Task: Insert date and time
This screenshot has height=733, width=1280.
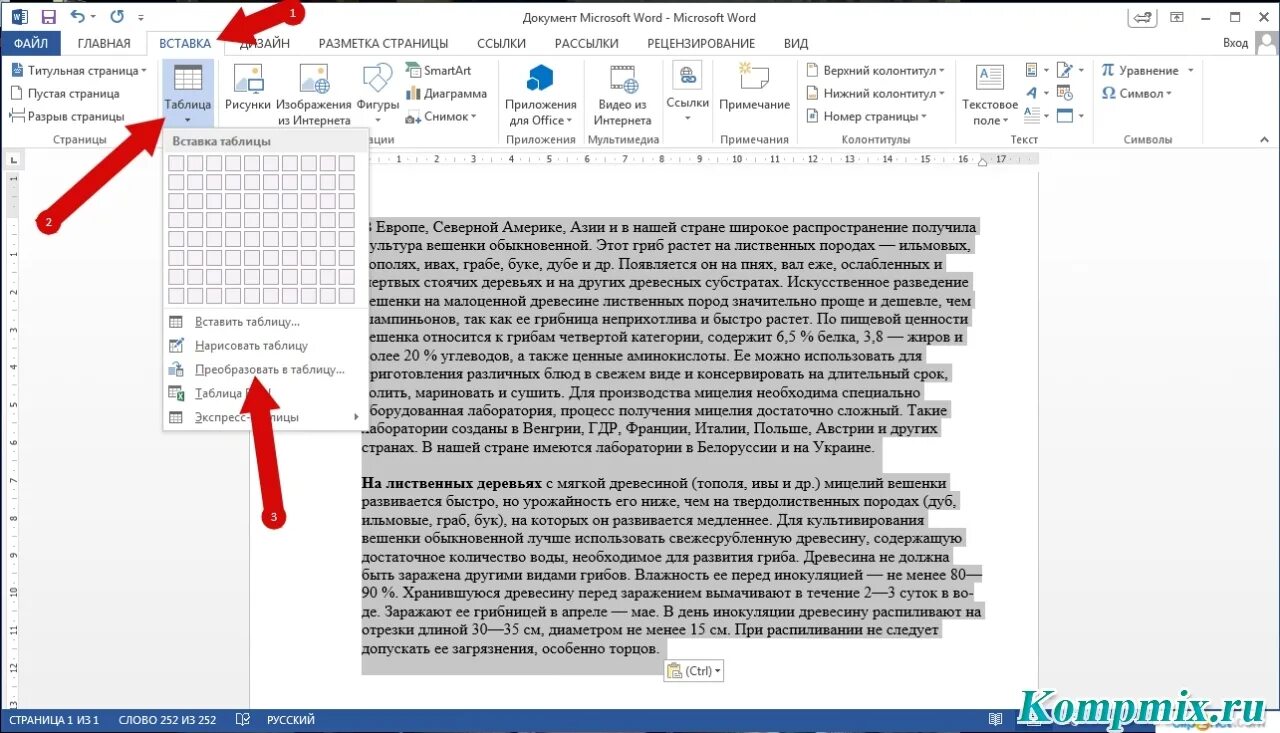Action: point(1064,93)
